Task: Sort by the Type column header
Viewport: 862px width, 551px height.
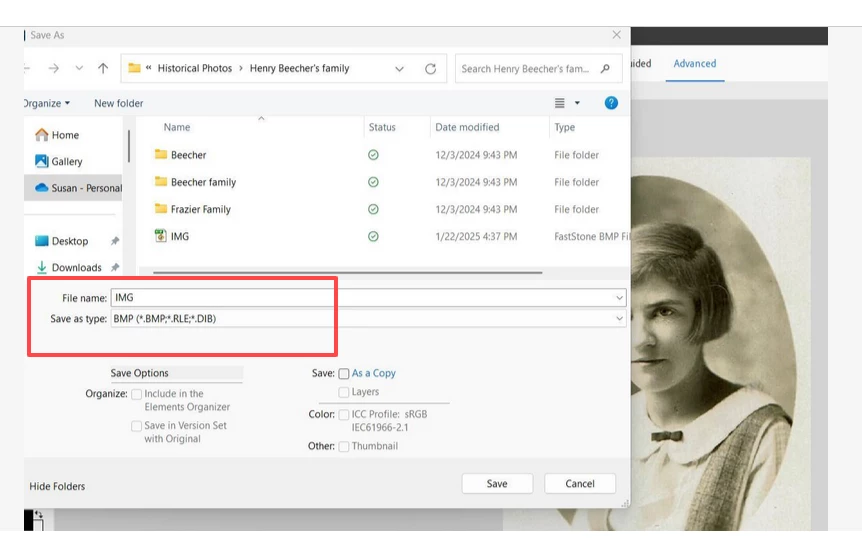Action: [565, 127]
